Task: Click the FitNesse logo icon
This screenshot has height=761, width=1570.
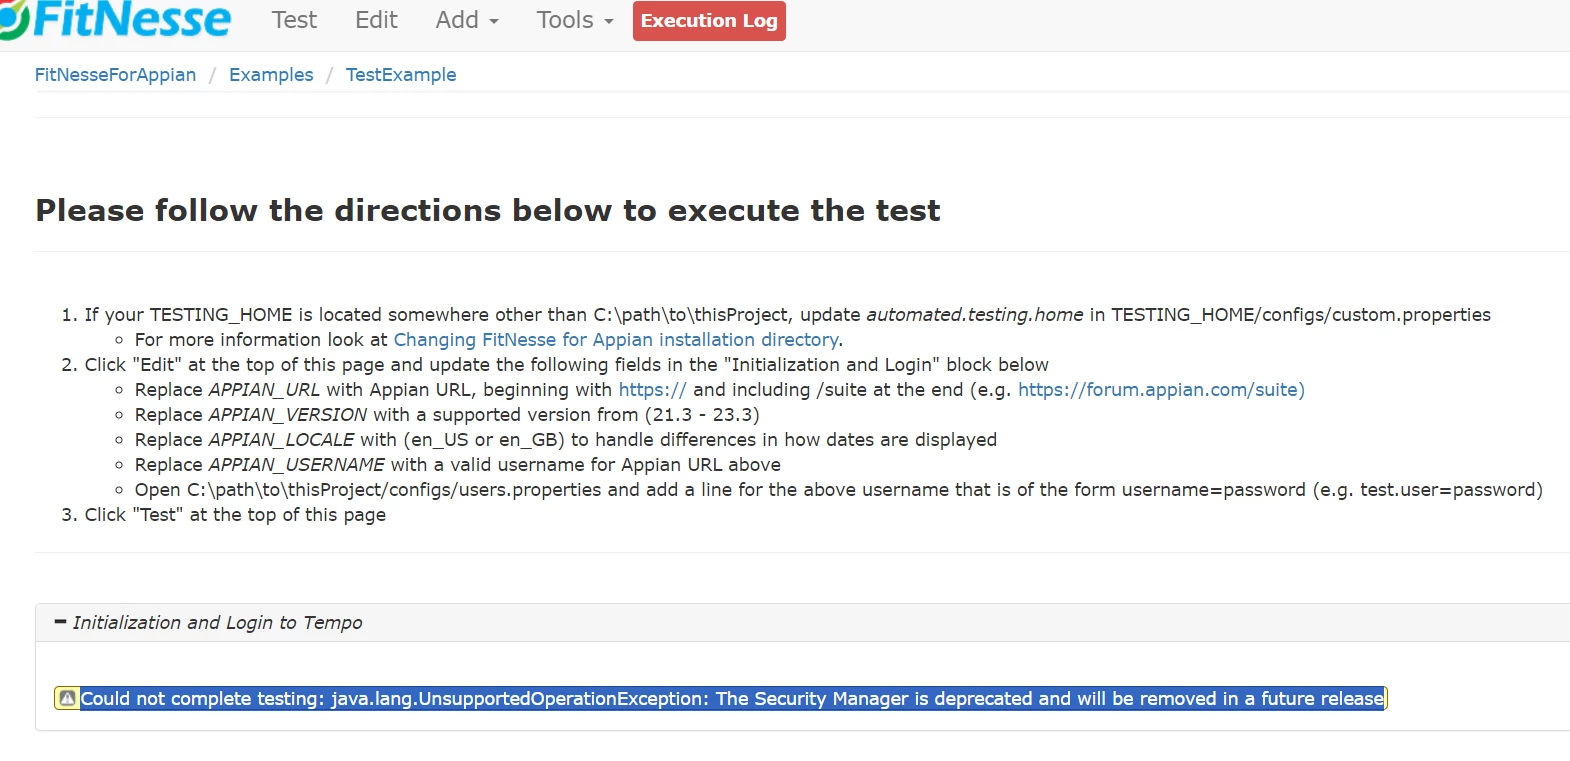Action: tap(13, 20)
